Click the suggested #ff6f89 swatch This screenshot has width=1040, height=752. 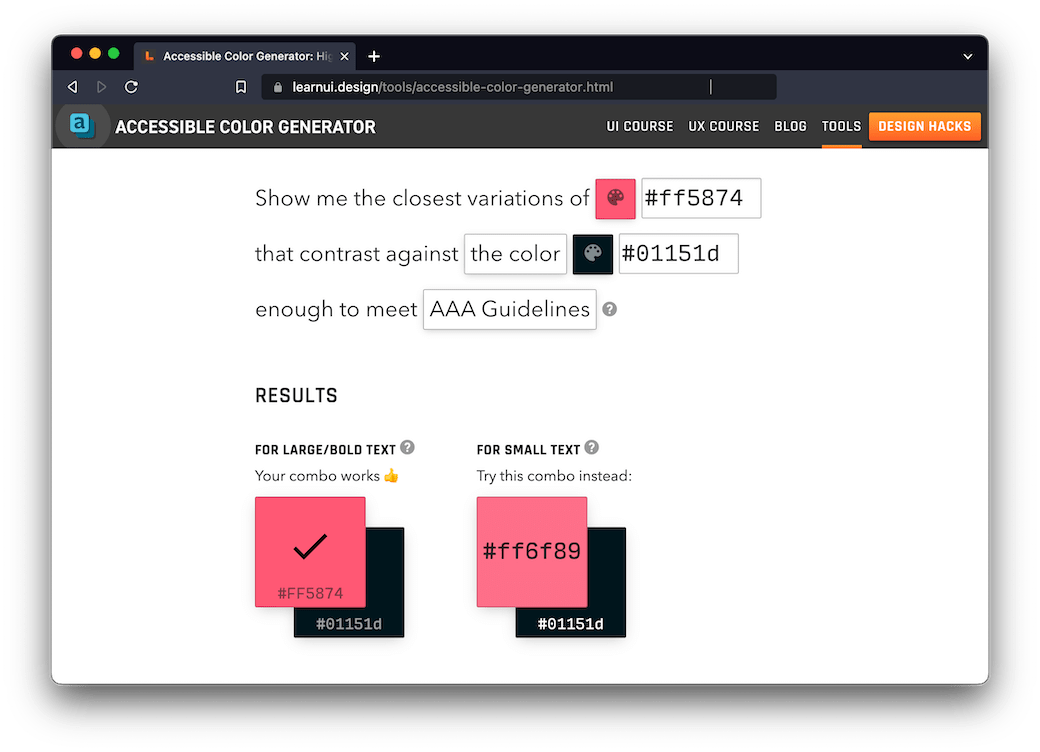coord(532,552)
